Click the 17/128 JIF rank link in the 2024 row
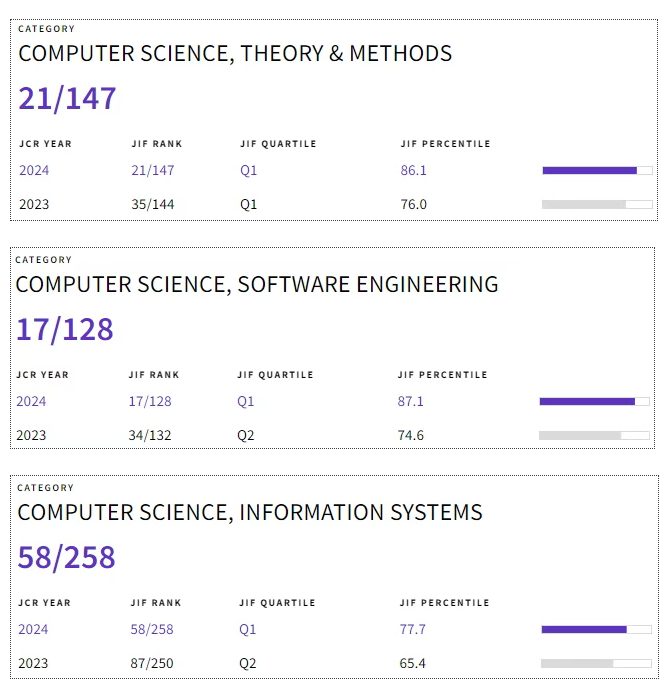Screen dimensions: 669x696 (150, 401)
